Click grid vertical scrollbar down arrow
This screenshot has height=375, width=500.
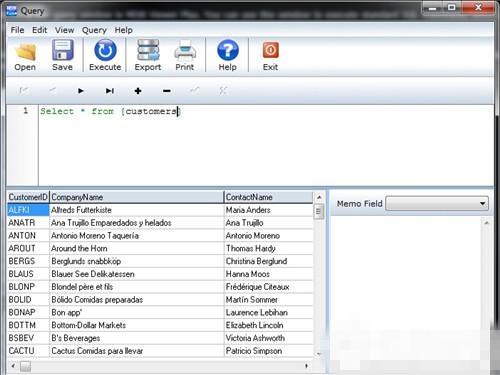pyautogui.click(x=319, y=354)
